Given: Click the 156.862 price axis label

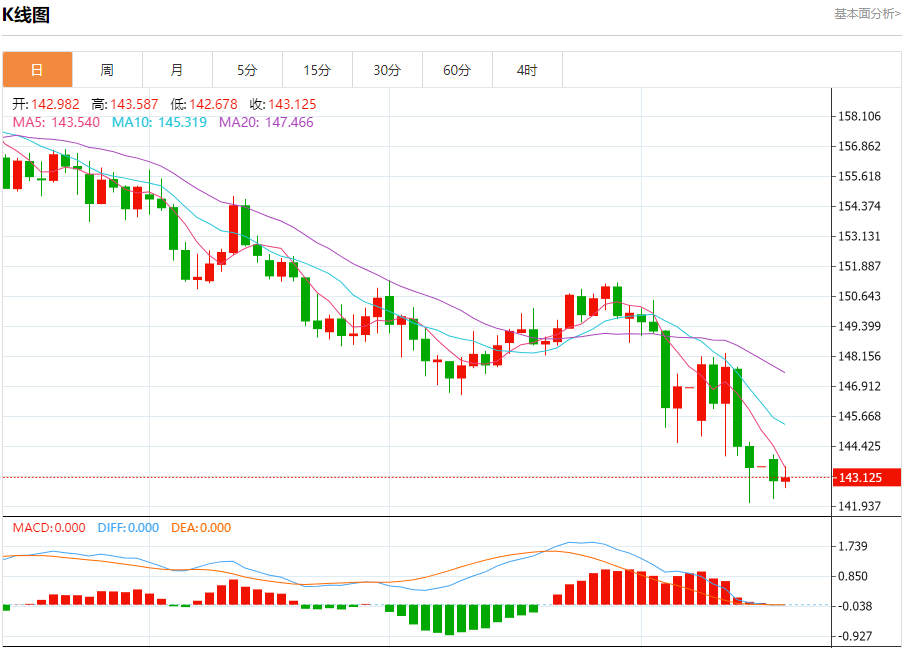Looking at the screenshot, I should click(x=860, y=146).
